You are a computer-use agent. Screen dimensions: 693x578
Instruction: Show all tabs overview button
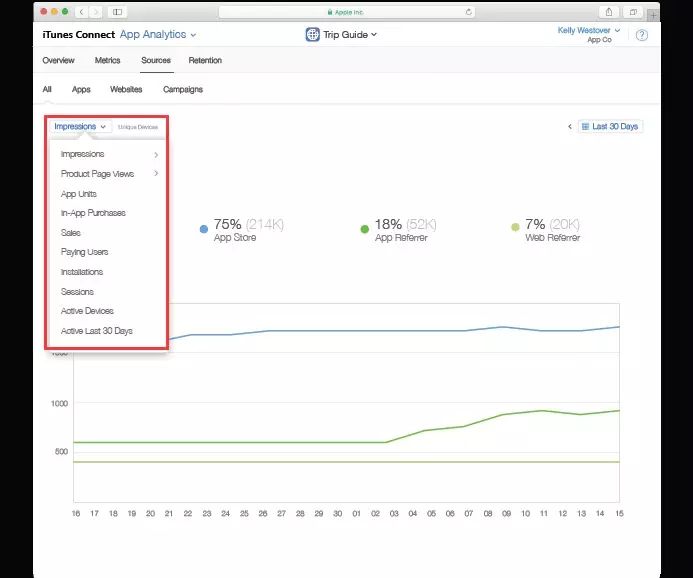[633, 12]
